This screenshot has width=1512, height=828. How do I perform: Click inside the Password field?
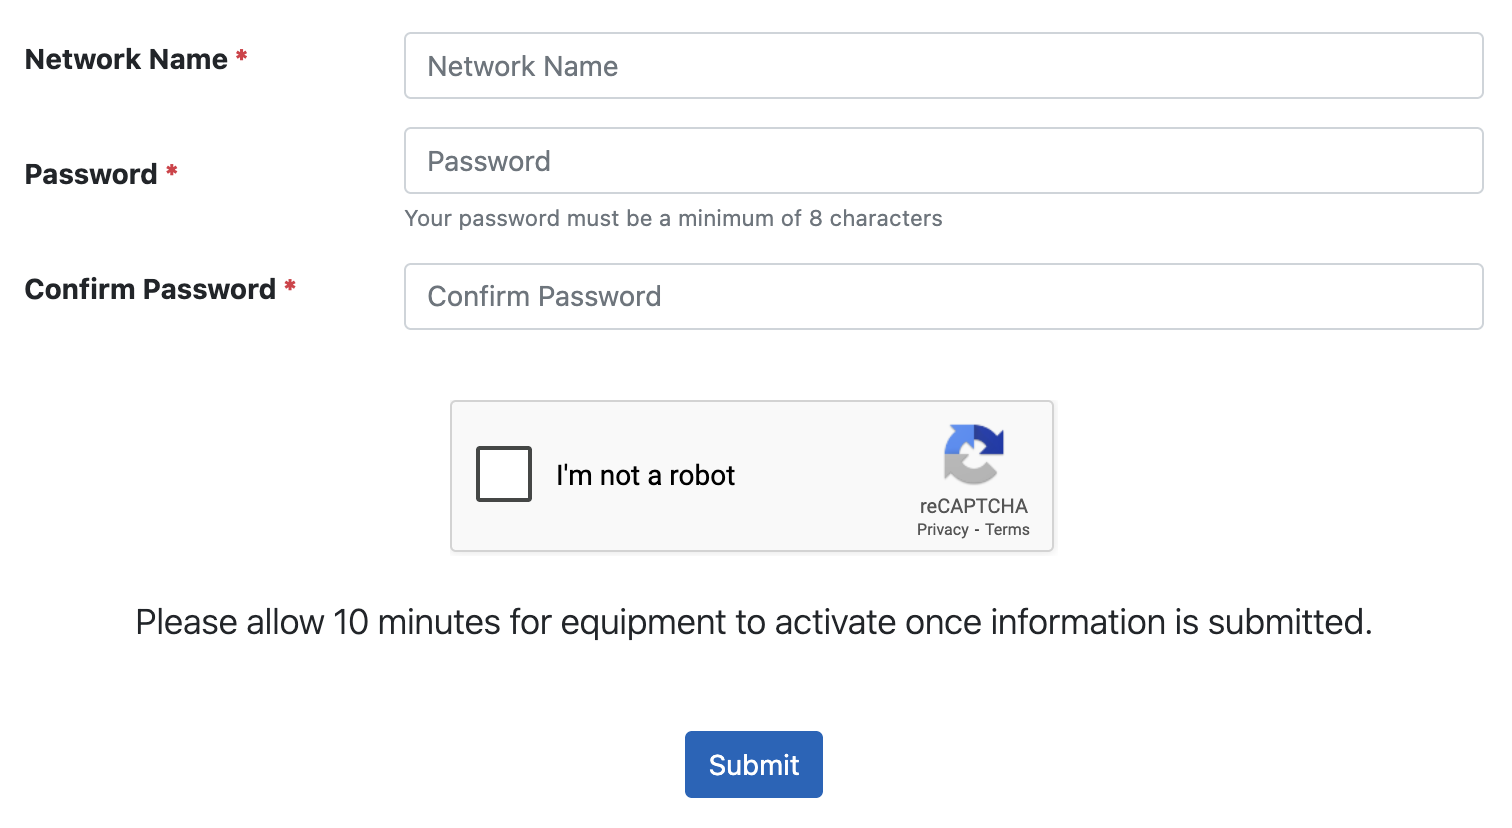coord(943,160)
